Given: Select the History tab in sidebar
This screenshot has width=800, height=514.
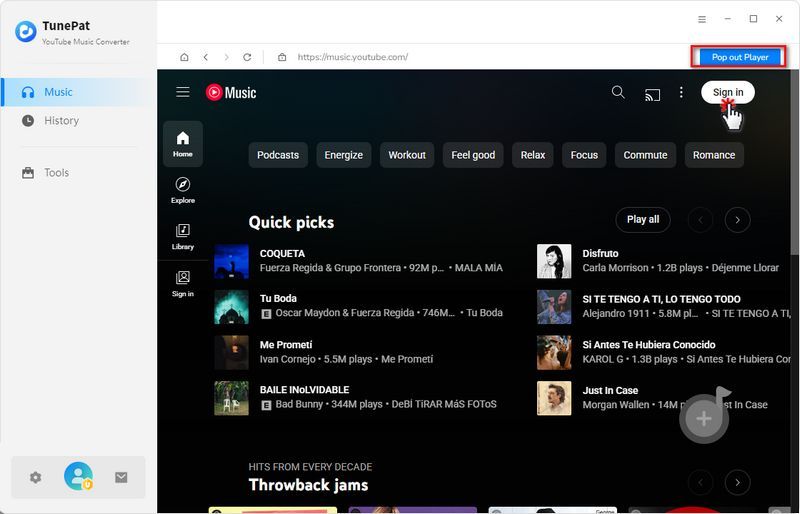Looking at the screenshot, I should point(61,120).
